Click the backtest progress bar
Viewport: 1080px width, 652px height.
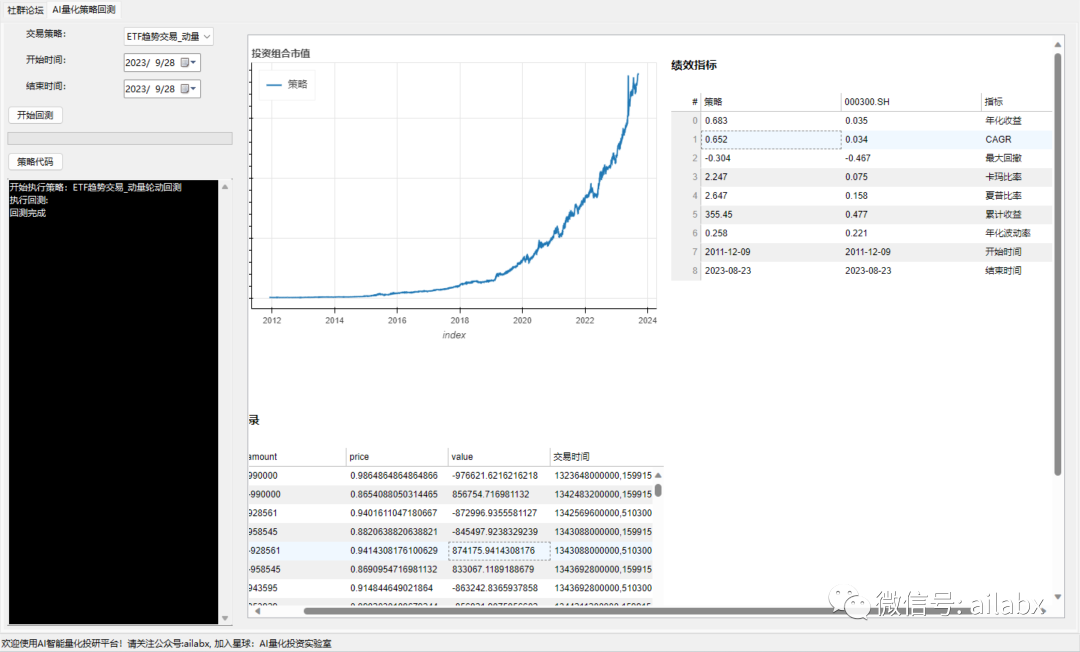tap(120, 138)
